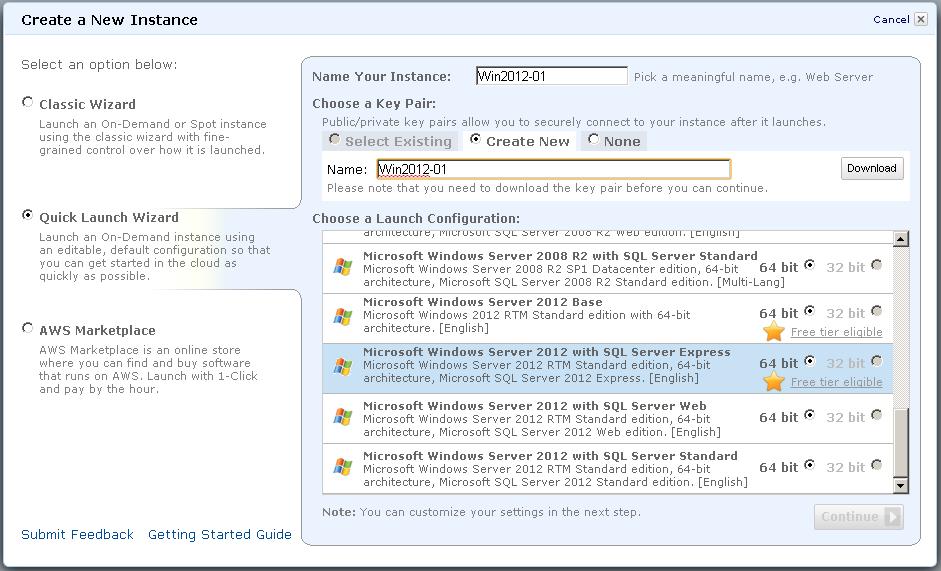Image resolution: width=941 pixels, height=571 pixels.
Task: Click Windows icon beside Server 2012 SQL Express
Action: tap(343, 366)
